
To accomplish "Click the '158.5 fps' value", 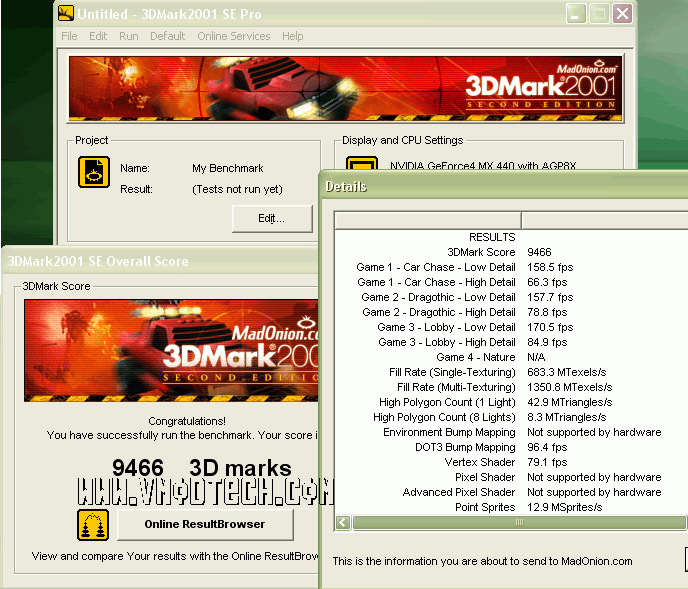I will [550, 267].
